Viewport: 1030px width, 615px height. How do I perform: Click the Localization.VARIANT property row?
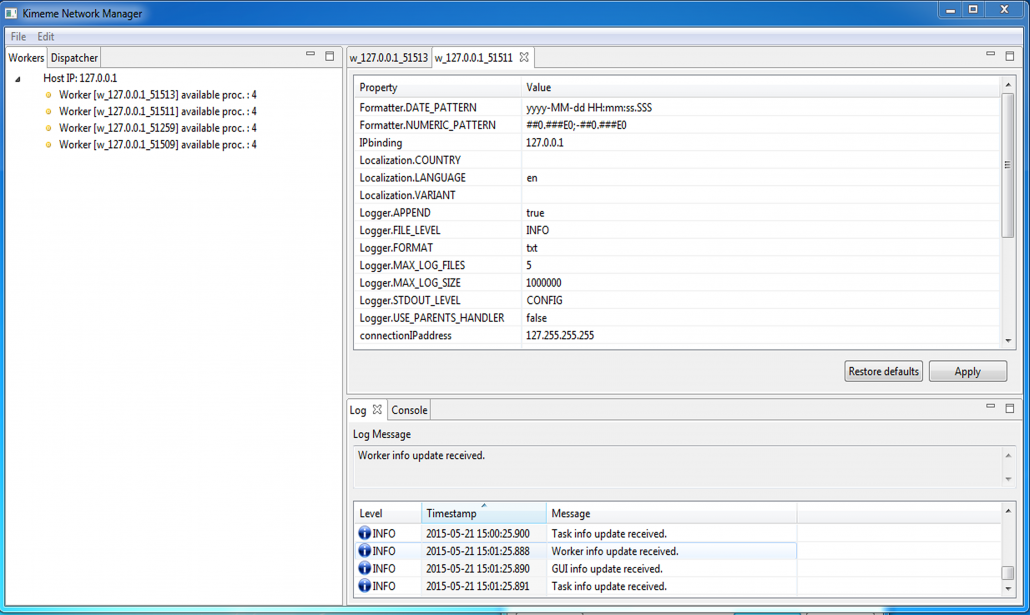[677, 195]
